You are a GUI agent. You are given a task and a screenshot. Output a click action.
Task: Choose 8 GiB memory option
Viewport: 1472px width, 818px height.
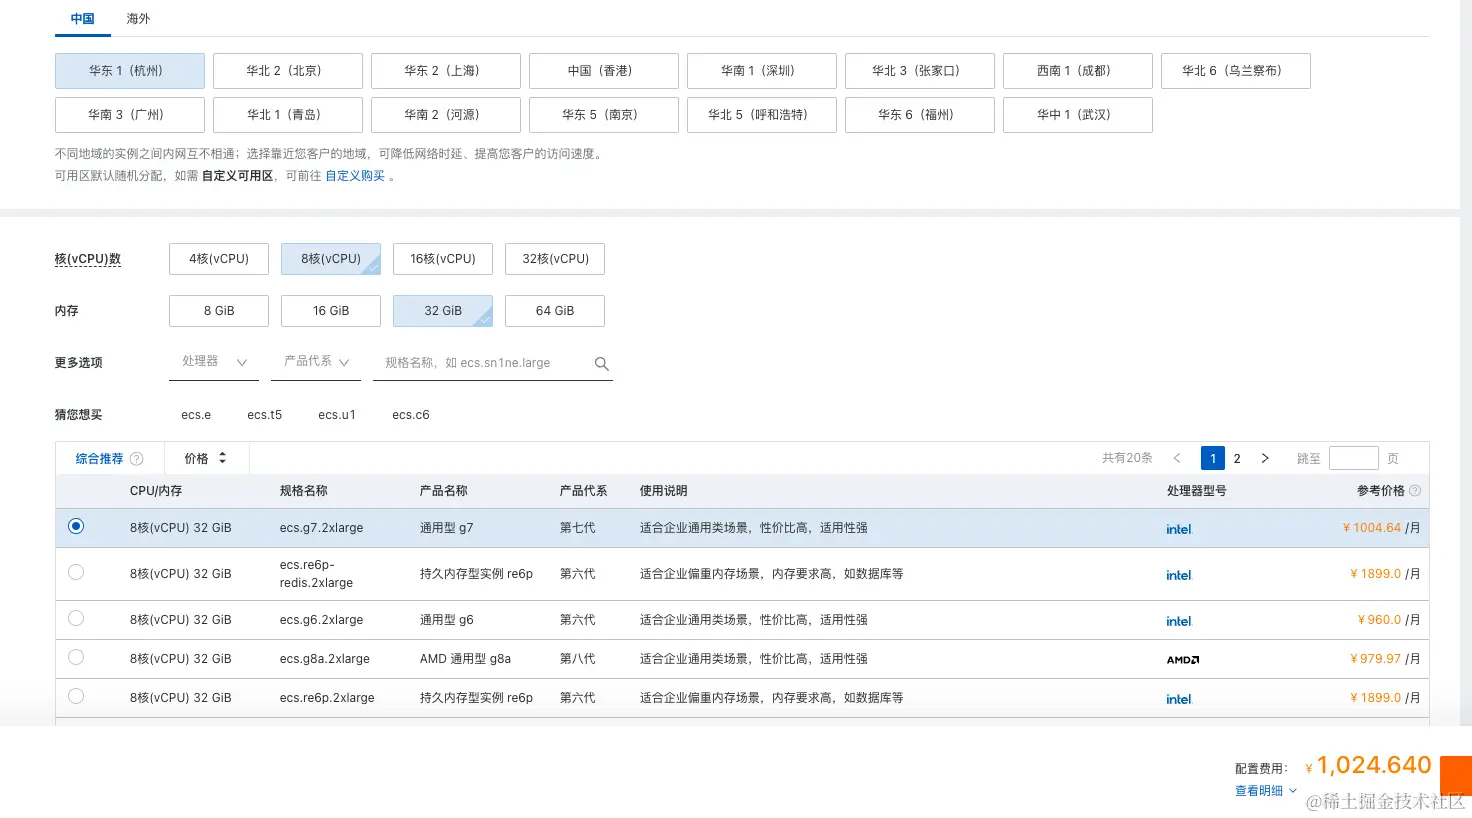219,311
